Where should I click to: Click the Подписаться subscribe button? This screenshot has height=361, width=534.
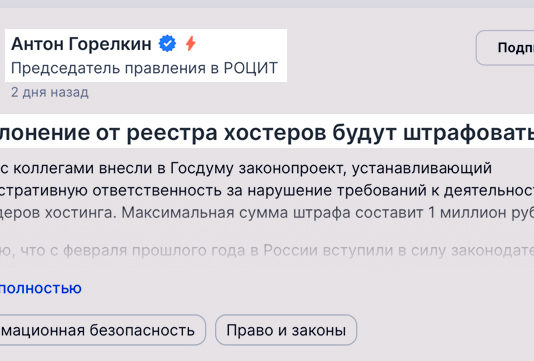click(505, 48)
